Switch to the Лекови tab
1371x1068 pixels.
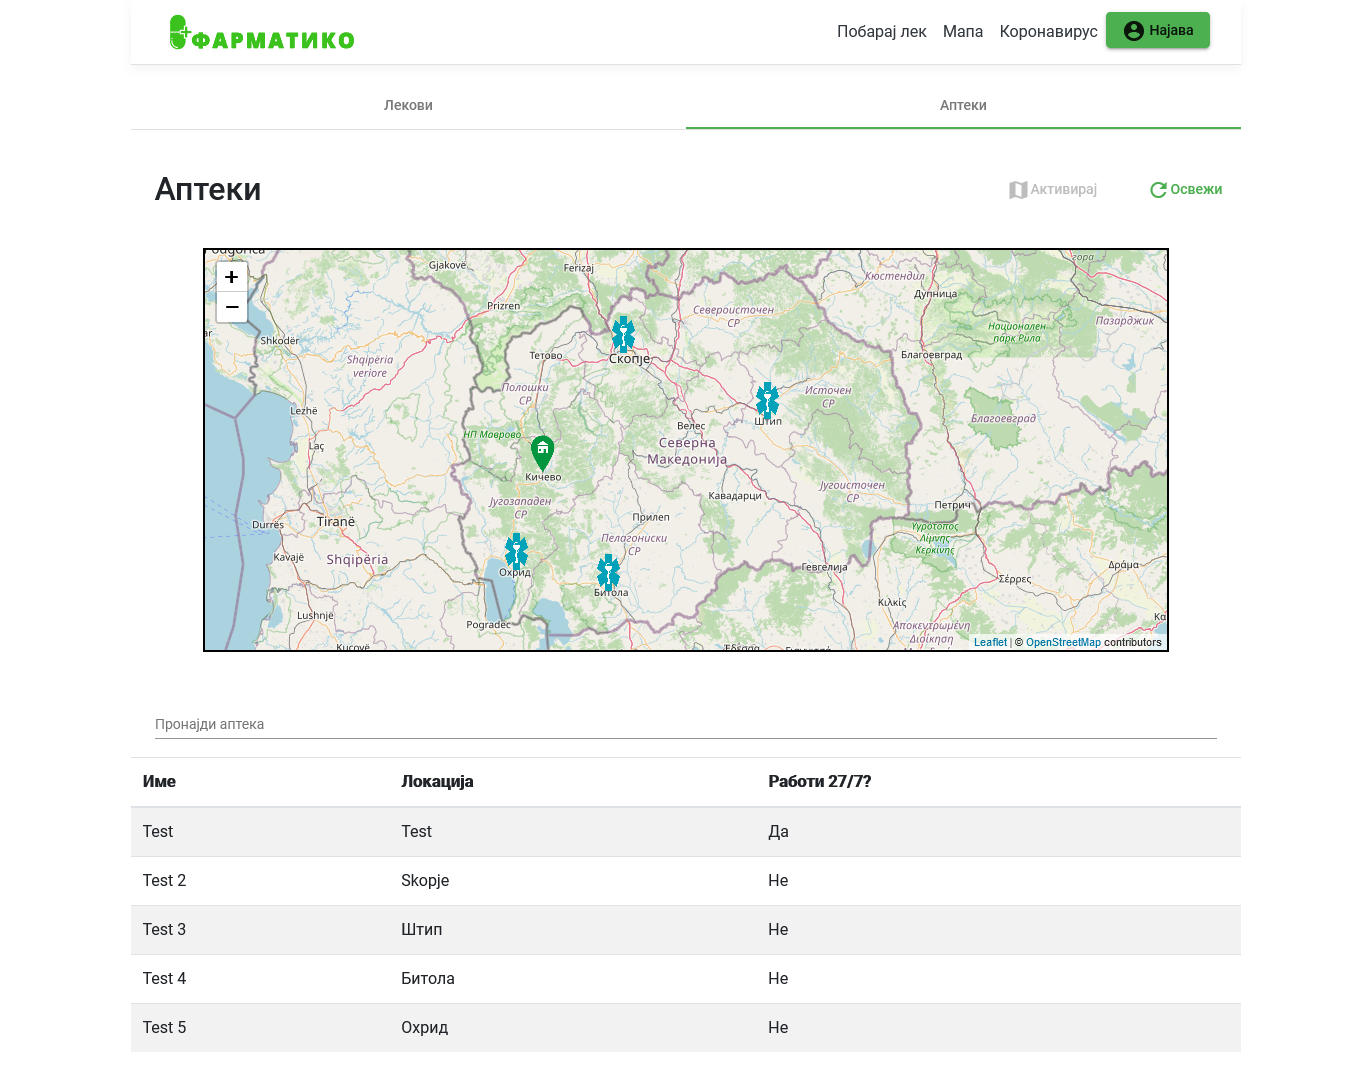[x=408, y=105]
